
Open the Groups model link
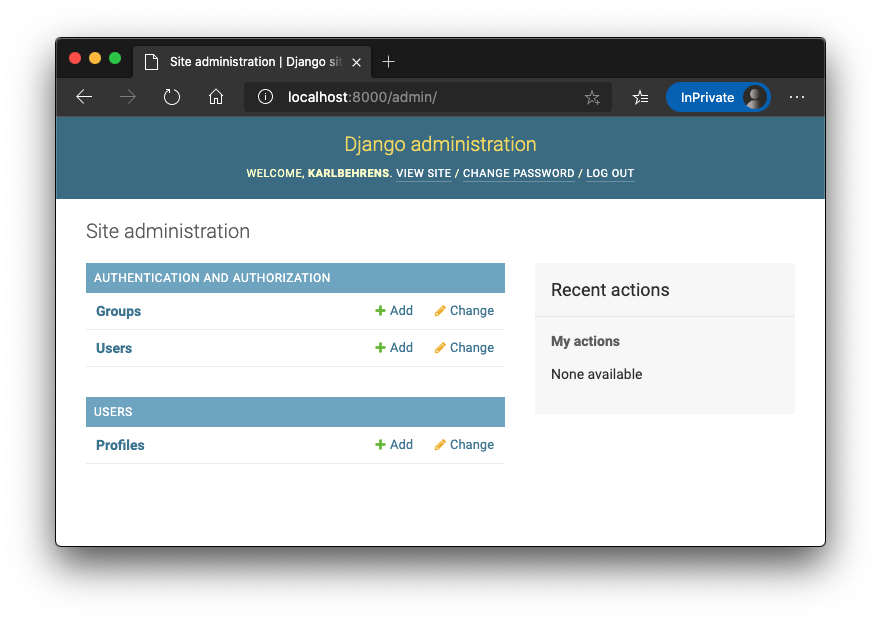point(119,311)
